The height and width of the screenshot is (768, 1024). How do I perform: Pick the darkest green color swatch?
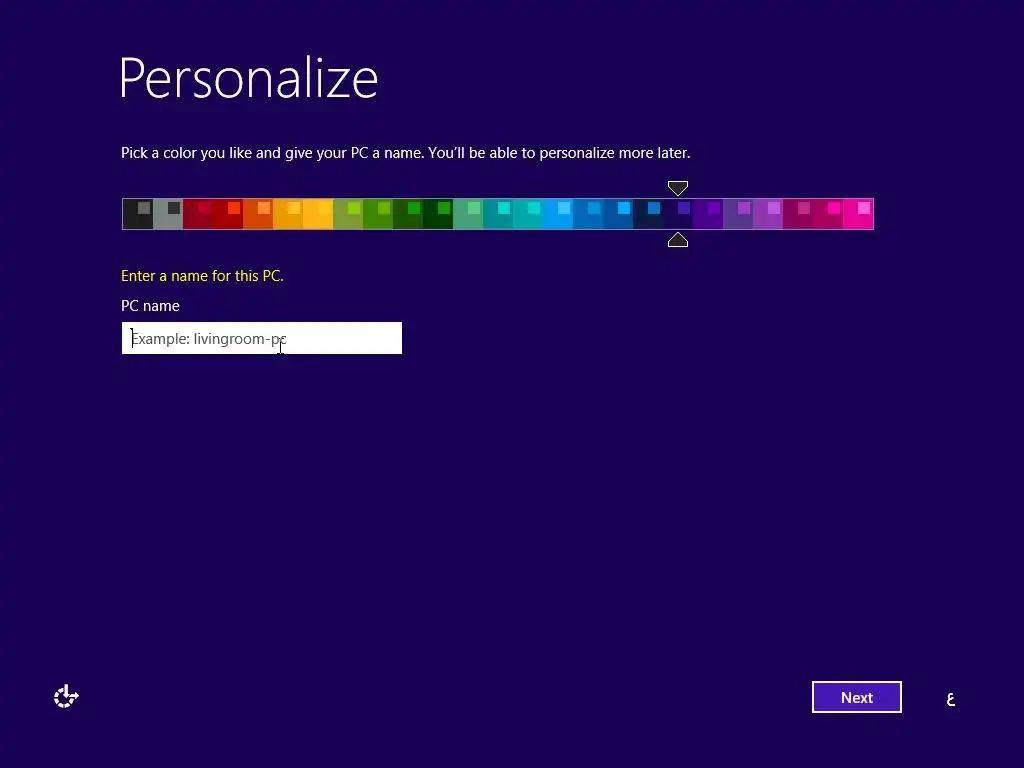pos(438,214)
